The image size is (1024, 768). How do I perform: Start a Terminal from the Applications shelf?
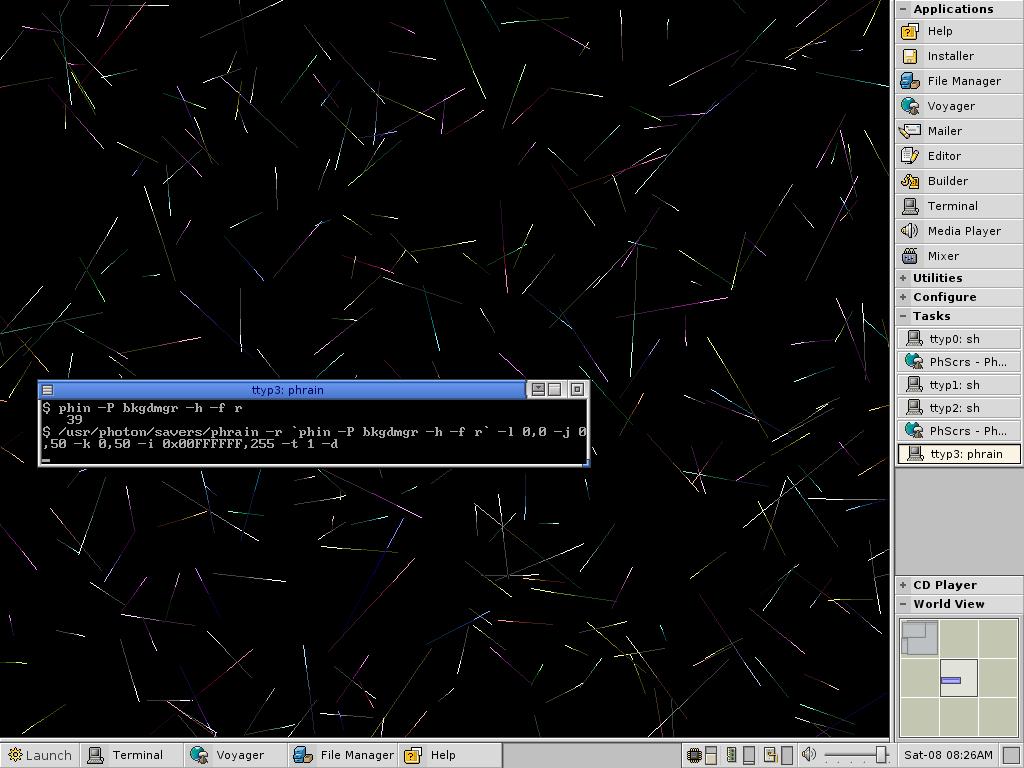pos(959,206)
